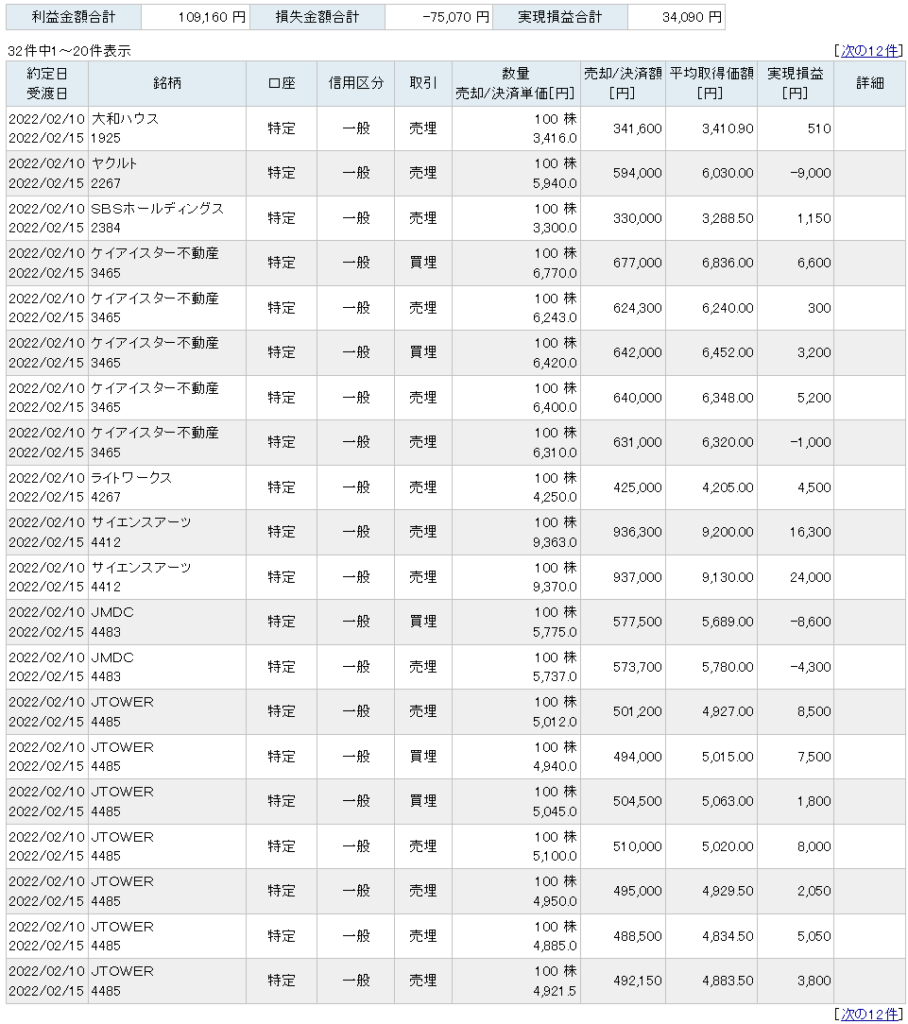Select realized profit value 16,300
Image resolution: width=908 pixels, height=1024 pixels.
[810, 532]
